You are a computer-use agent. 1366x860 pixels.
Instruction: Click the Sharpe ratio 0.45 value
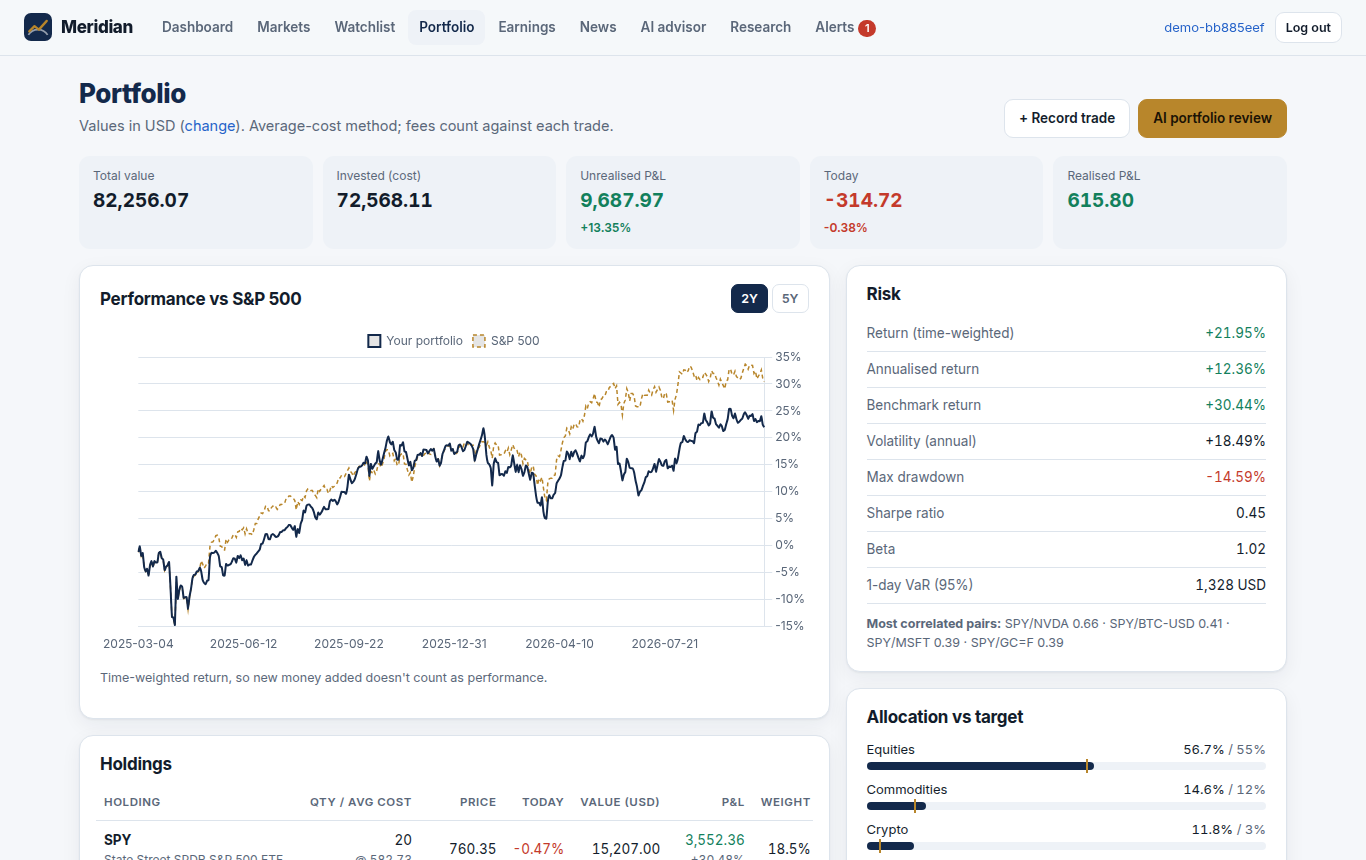click(x=1250, y=513)
